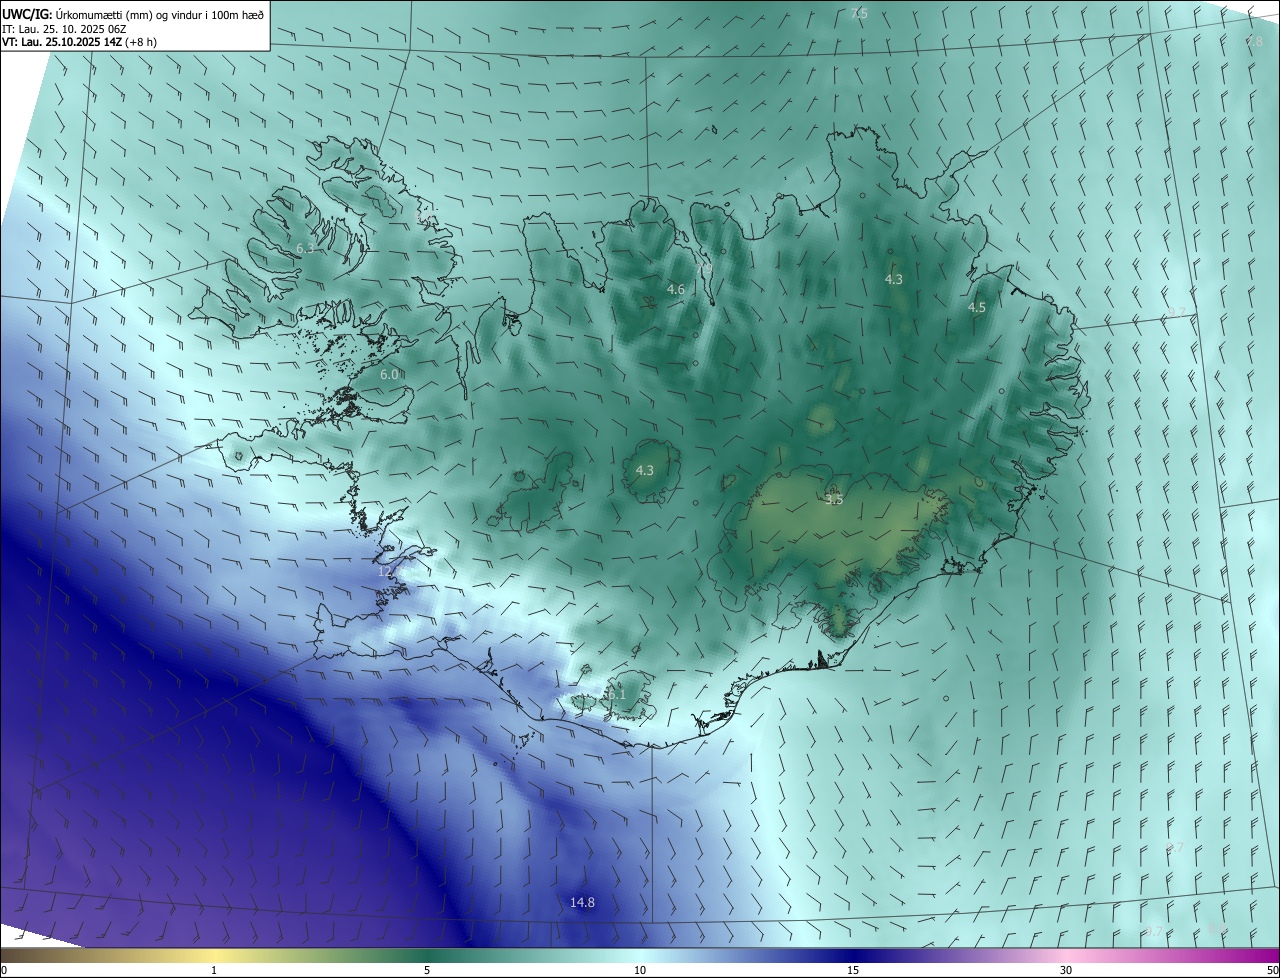Click the color legend label '30'
The width and height of the screenshot is (1280, 978).
coord(1066,971)
